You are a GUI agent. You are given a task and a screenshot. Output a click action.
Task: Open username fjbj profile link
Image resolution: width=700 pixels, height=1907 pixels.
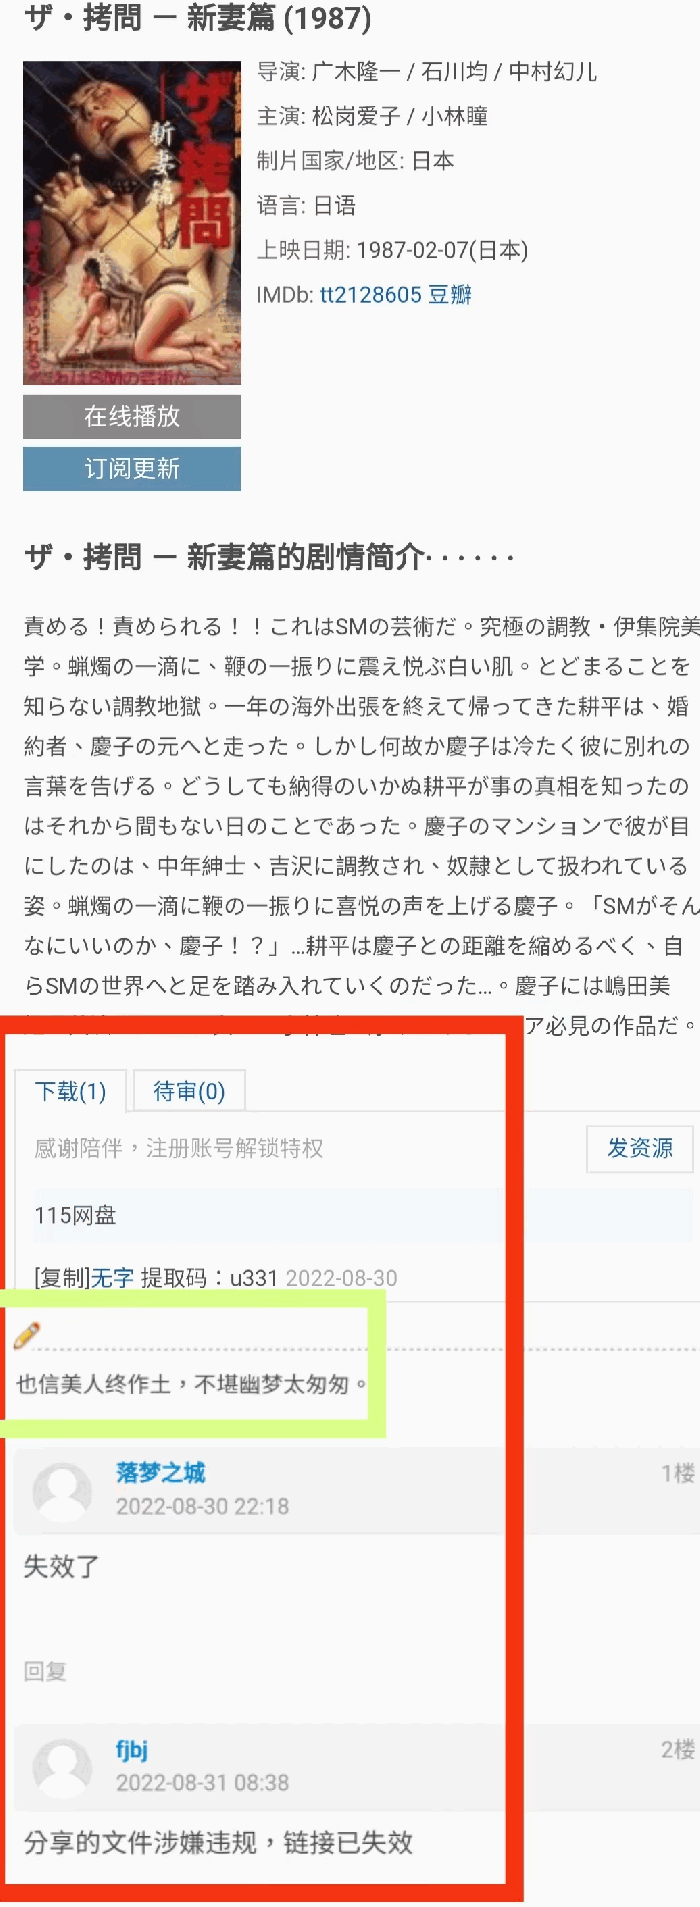click(x=132, y=1749)
